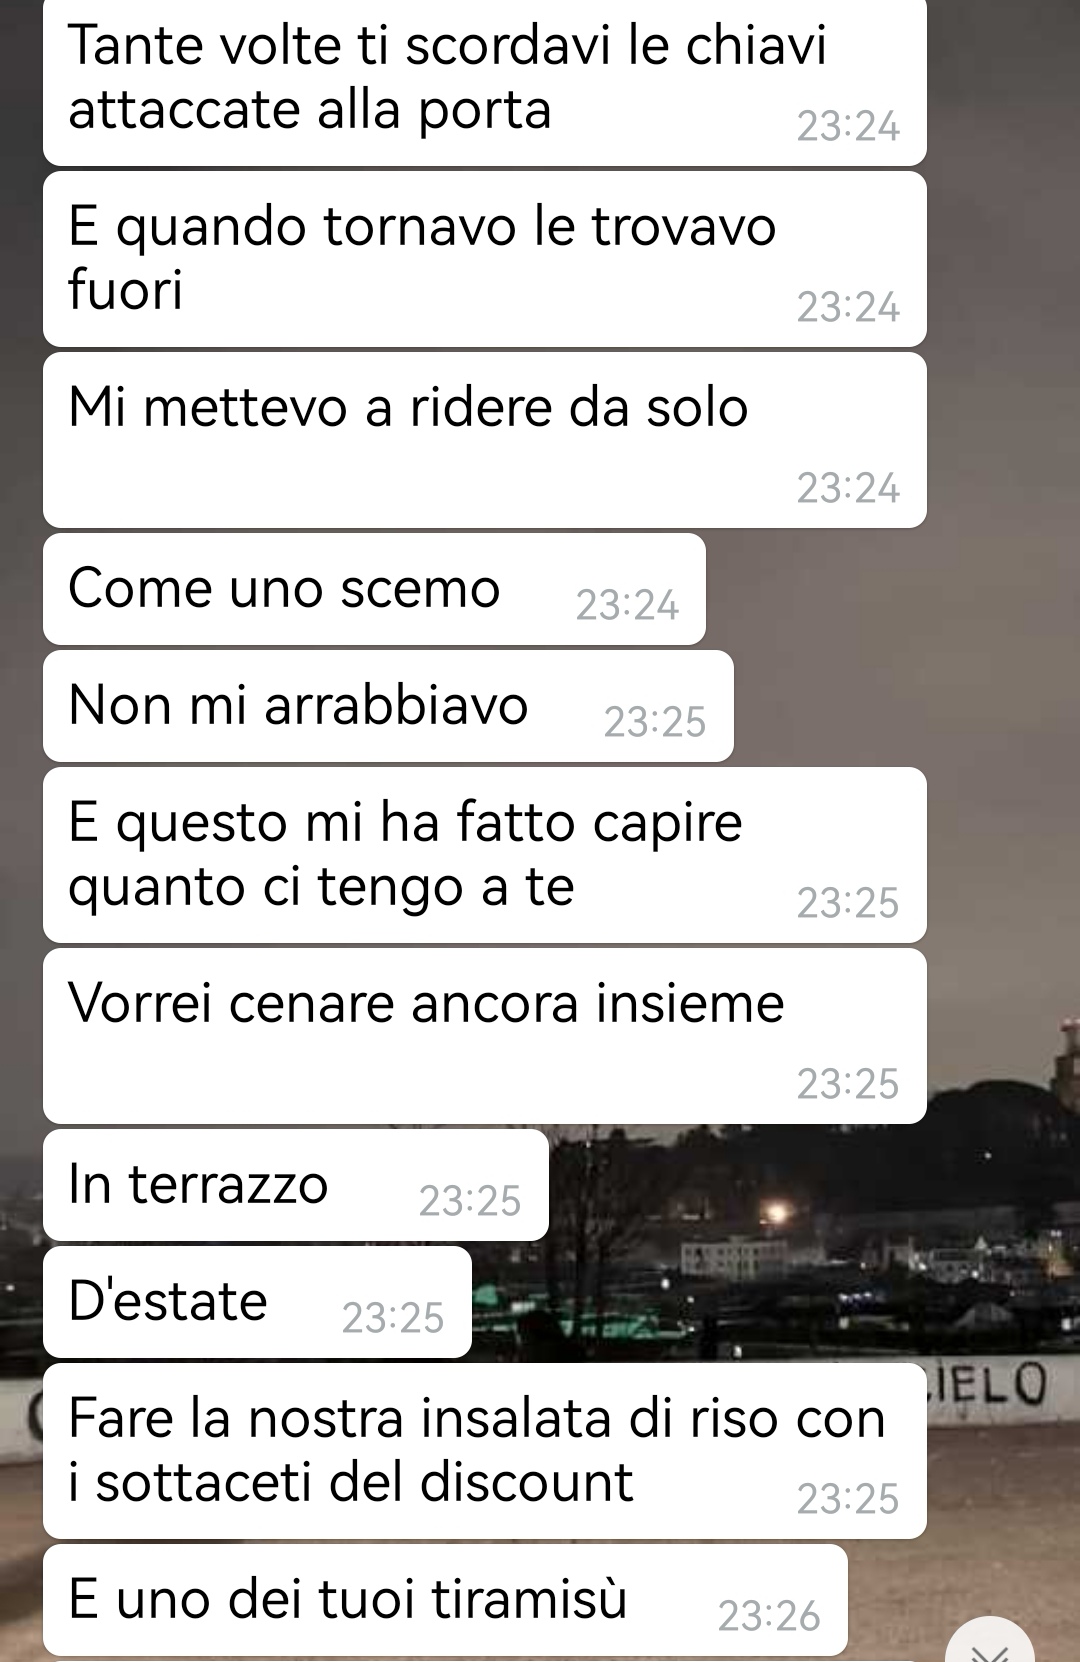1080x1662 pixels.
Task: Tap the "Come uno scemo" message
Action: click(374, 589)
